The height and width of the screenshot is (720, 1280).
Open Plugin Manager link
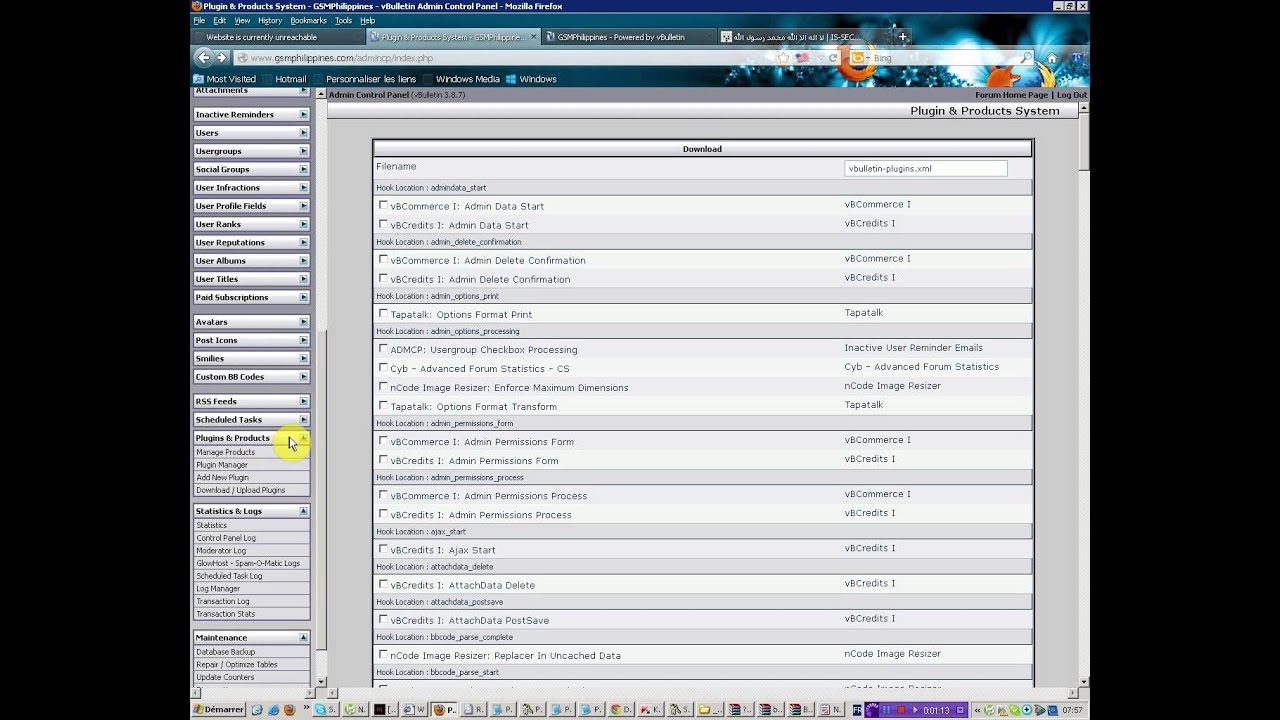click(222, 465)
